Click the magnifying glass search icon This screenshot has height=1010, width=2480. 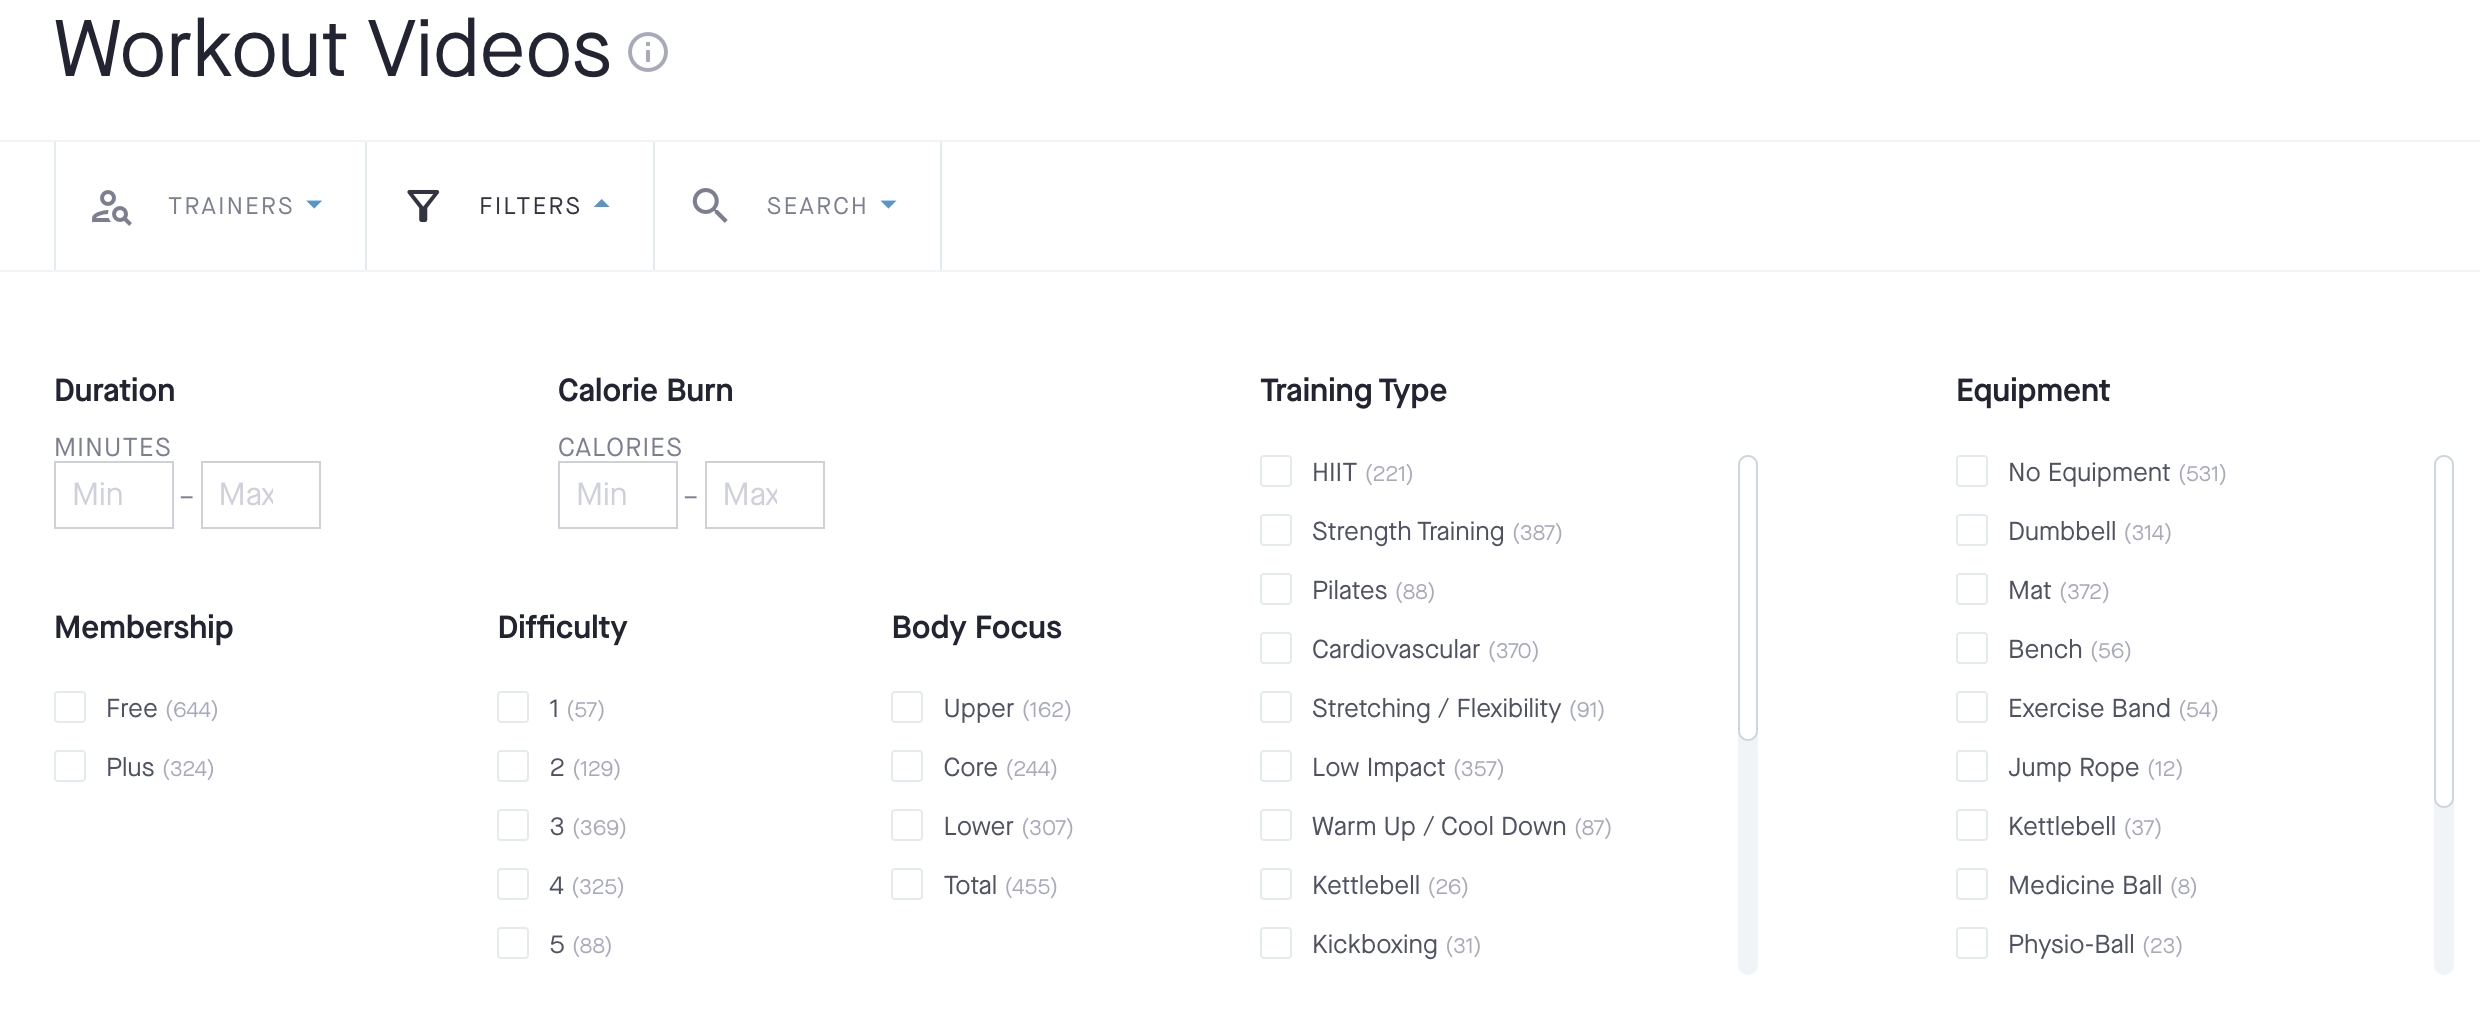pyautogui.click(x=709, y=206)
